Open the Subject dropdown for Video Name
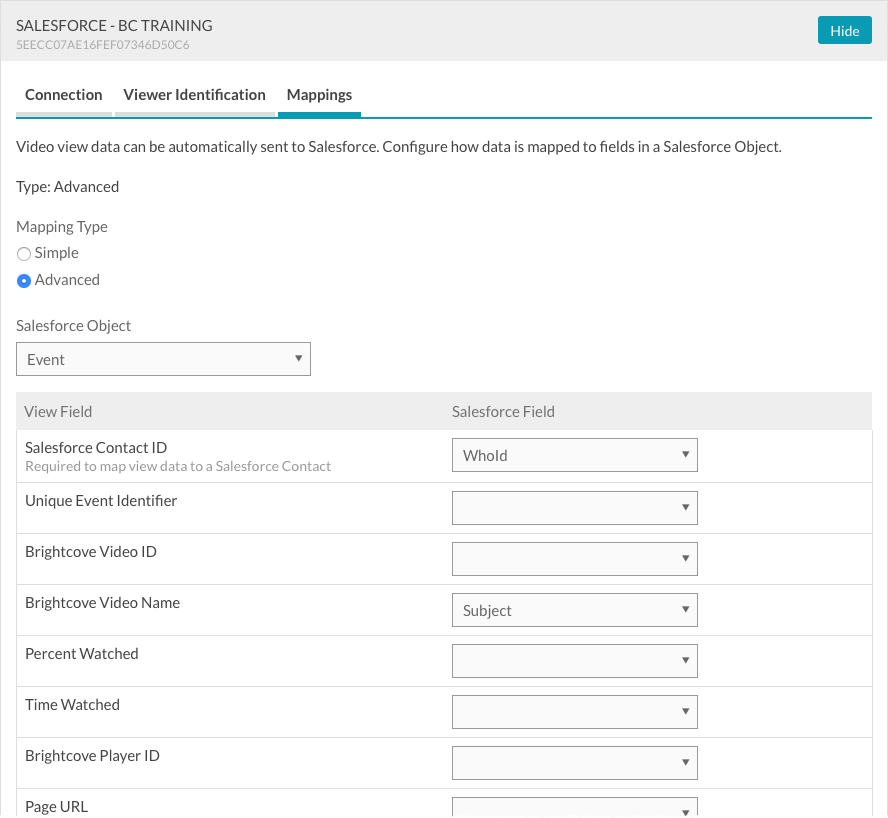Image resolution: width=888 pixels, height=818 pixels. point(574,610)
